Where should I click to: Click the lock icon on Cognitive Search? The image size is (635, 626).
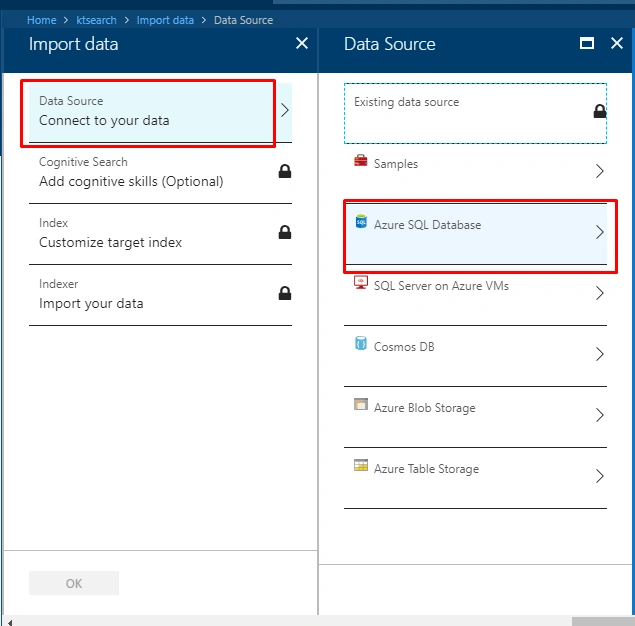285,171
